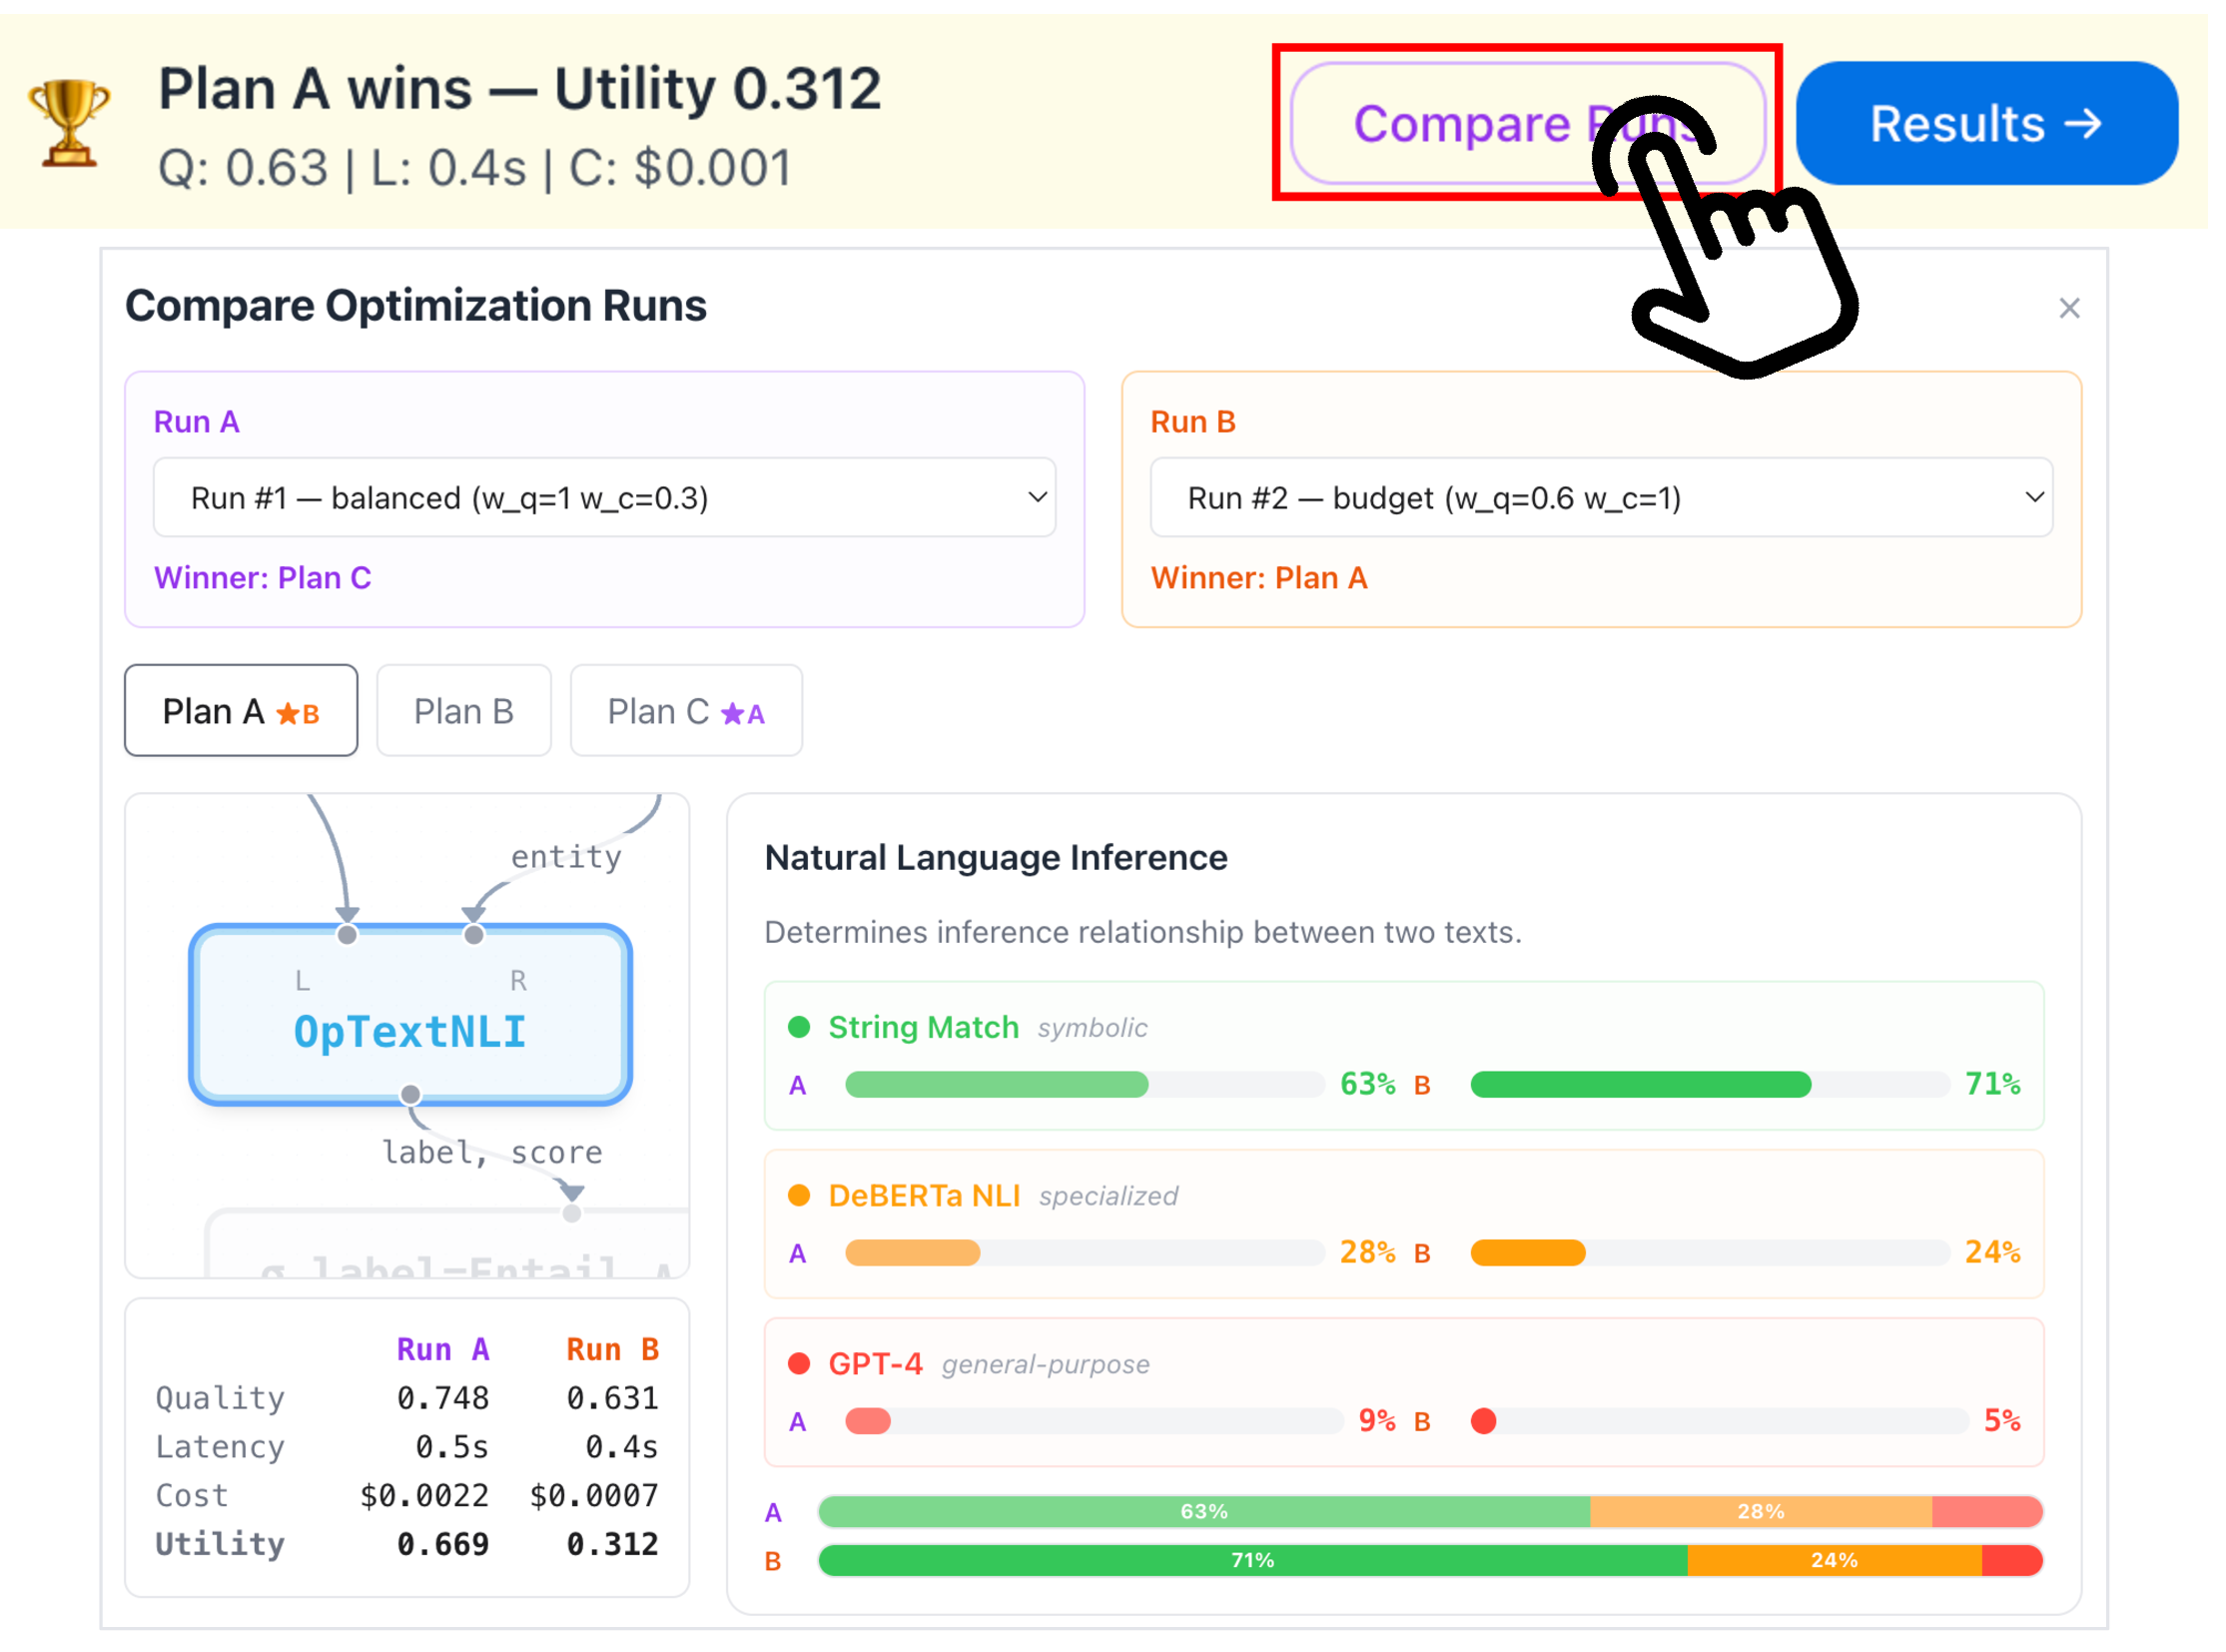
Task: Open the Run B selection dropdown
Action: pyautogui.click(x=1600, y=497)
